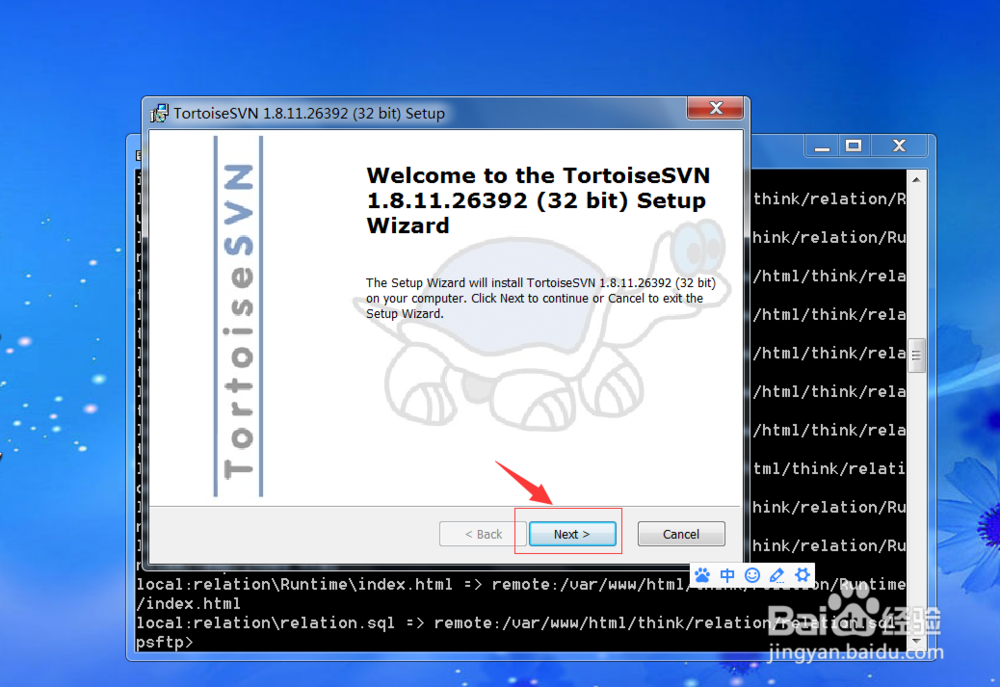Cancel the TortoiseSVN Setup Wizard
Viewport: 1000px width, 687px height.
681,534
